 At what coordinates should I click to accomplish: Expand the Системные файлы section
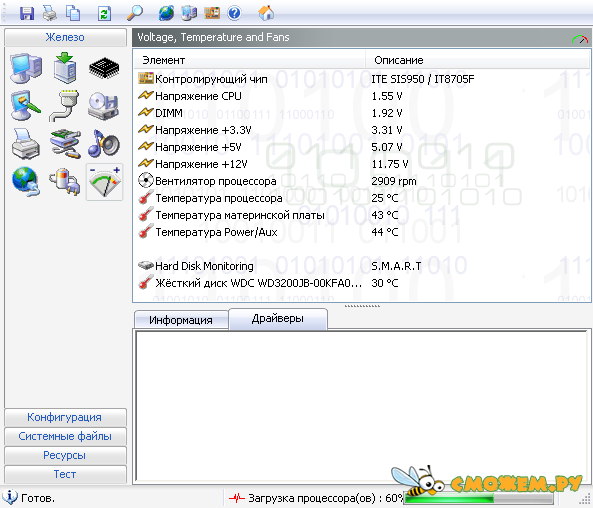tap(65, 436)
